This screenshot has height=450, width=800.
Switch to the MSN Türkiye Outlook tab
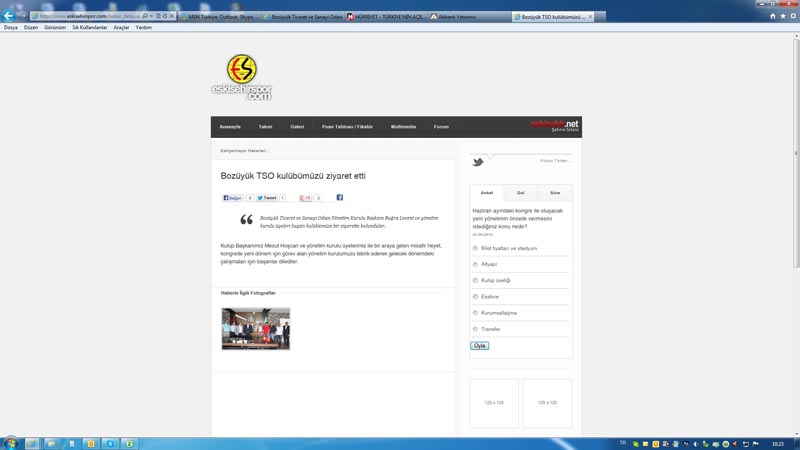click(x=219, y=17)
